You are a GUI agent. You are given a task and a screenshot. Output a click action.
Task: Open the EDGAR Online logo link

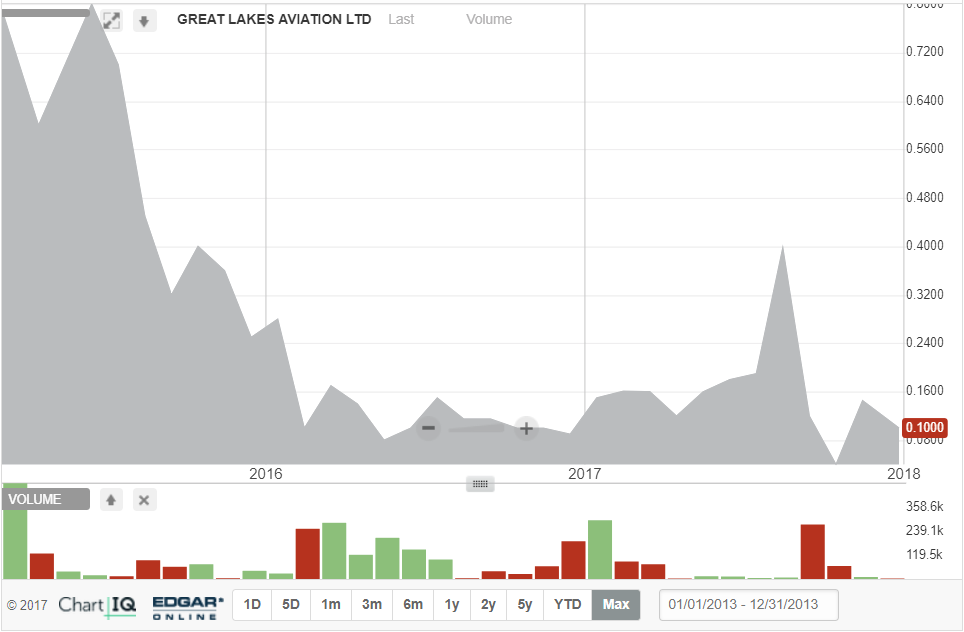(188, 608)
